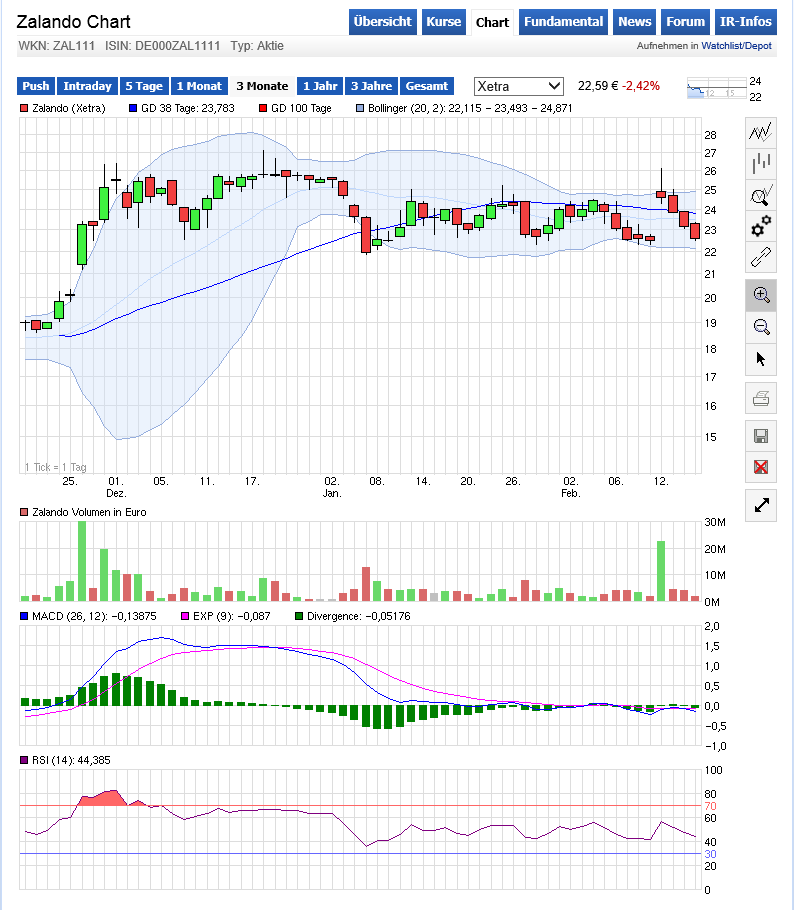794x910 pixels.
Task: Open the Kurse tab
Action: pos(443,22)
